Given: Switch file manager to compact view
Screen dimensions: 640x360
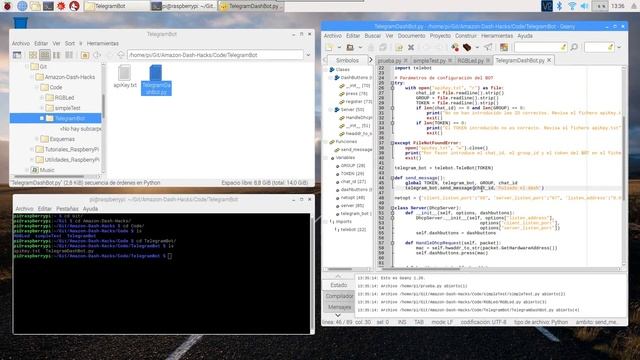Looking at the screenshot, I should click(57, 55).
